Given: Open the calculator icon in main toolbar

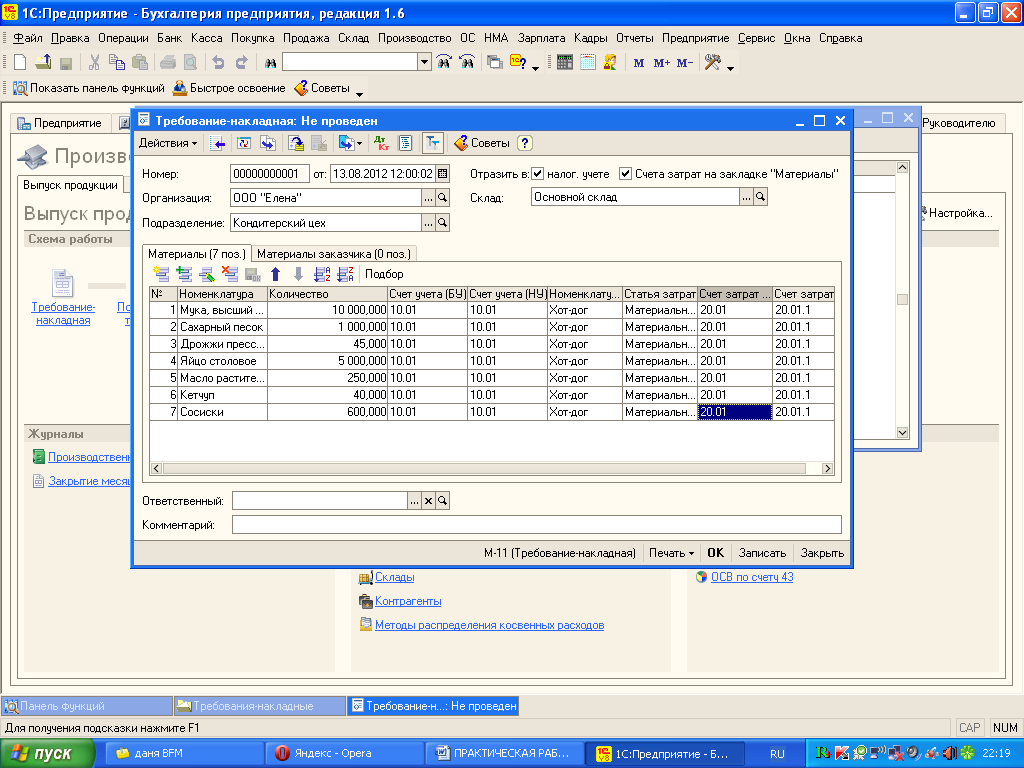Looking at the screenshot, I should click(565, 63).
